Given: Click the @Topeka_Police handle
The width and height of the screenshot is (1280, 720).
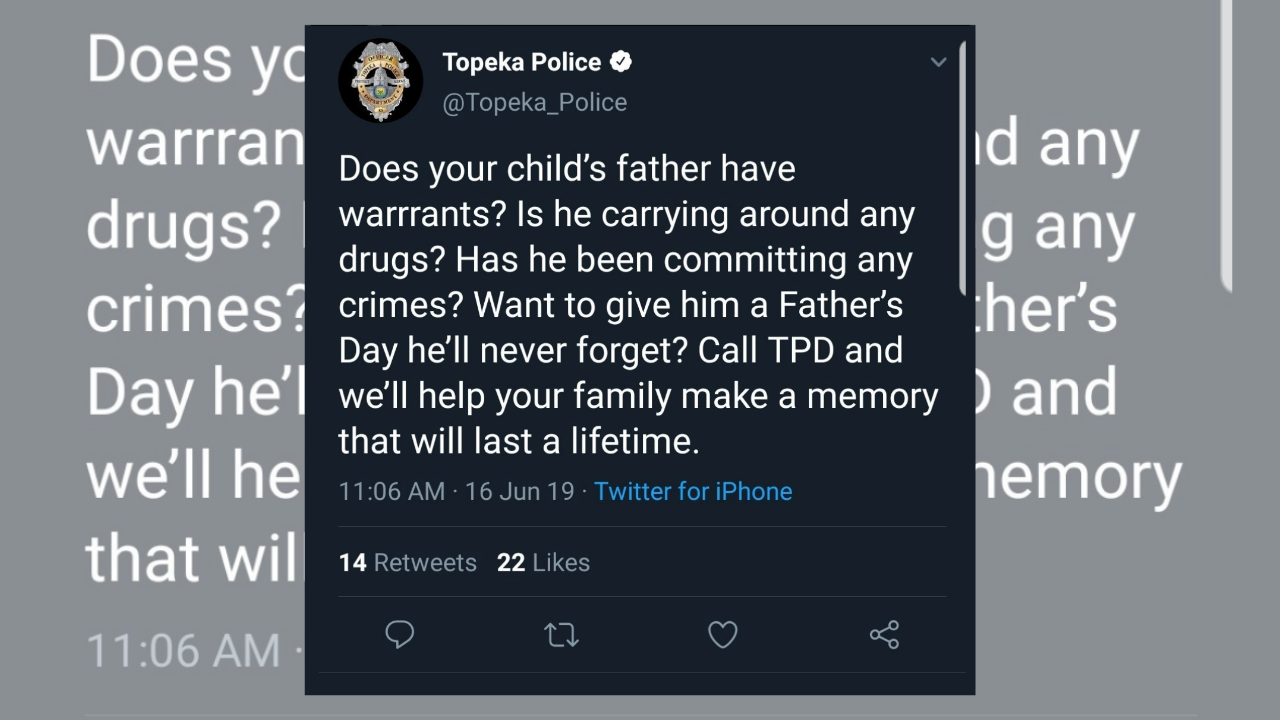Looking at the screenshot, I should click(x=535, y=102).
